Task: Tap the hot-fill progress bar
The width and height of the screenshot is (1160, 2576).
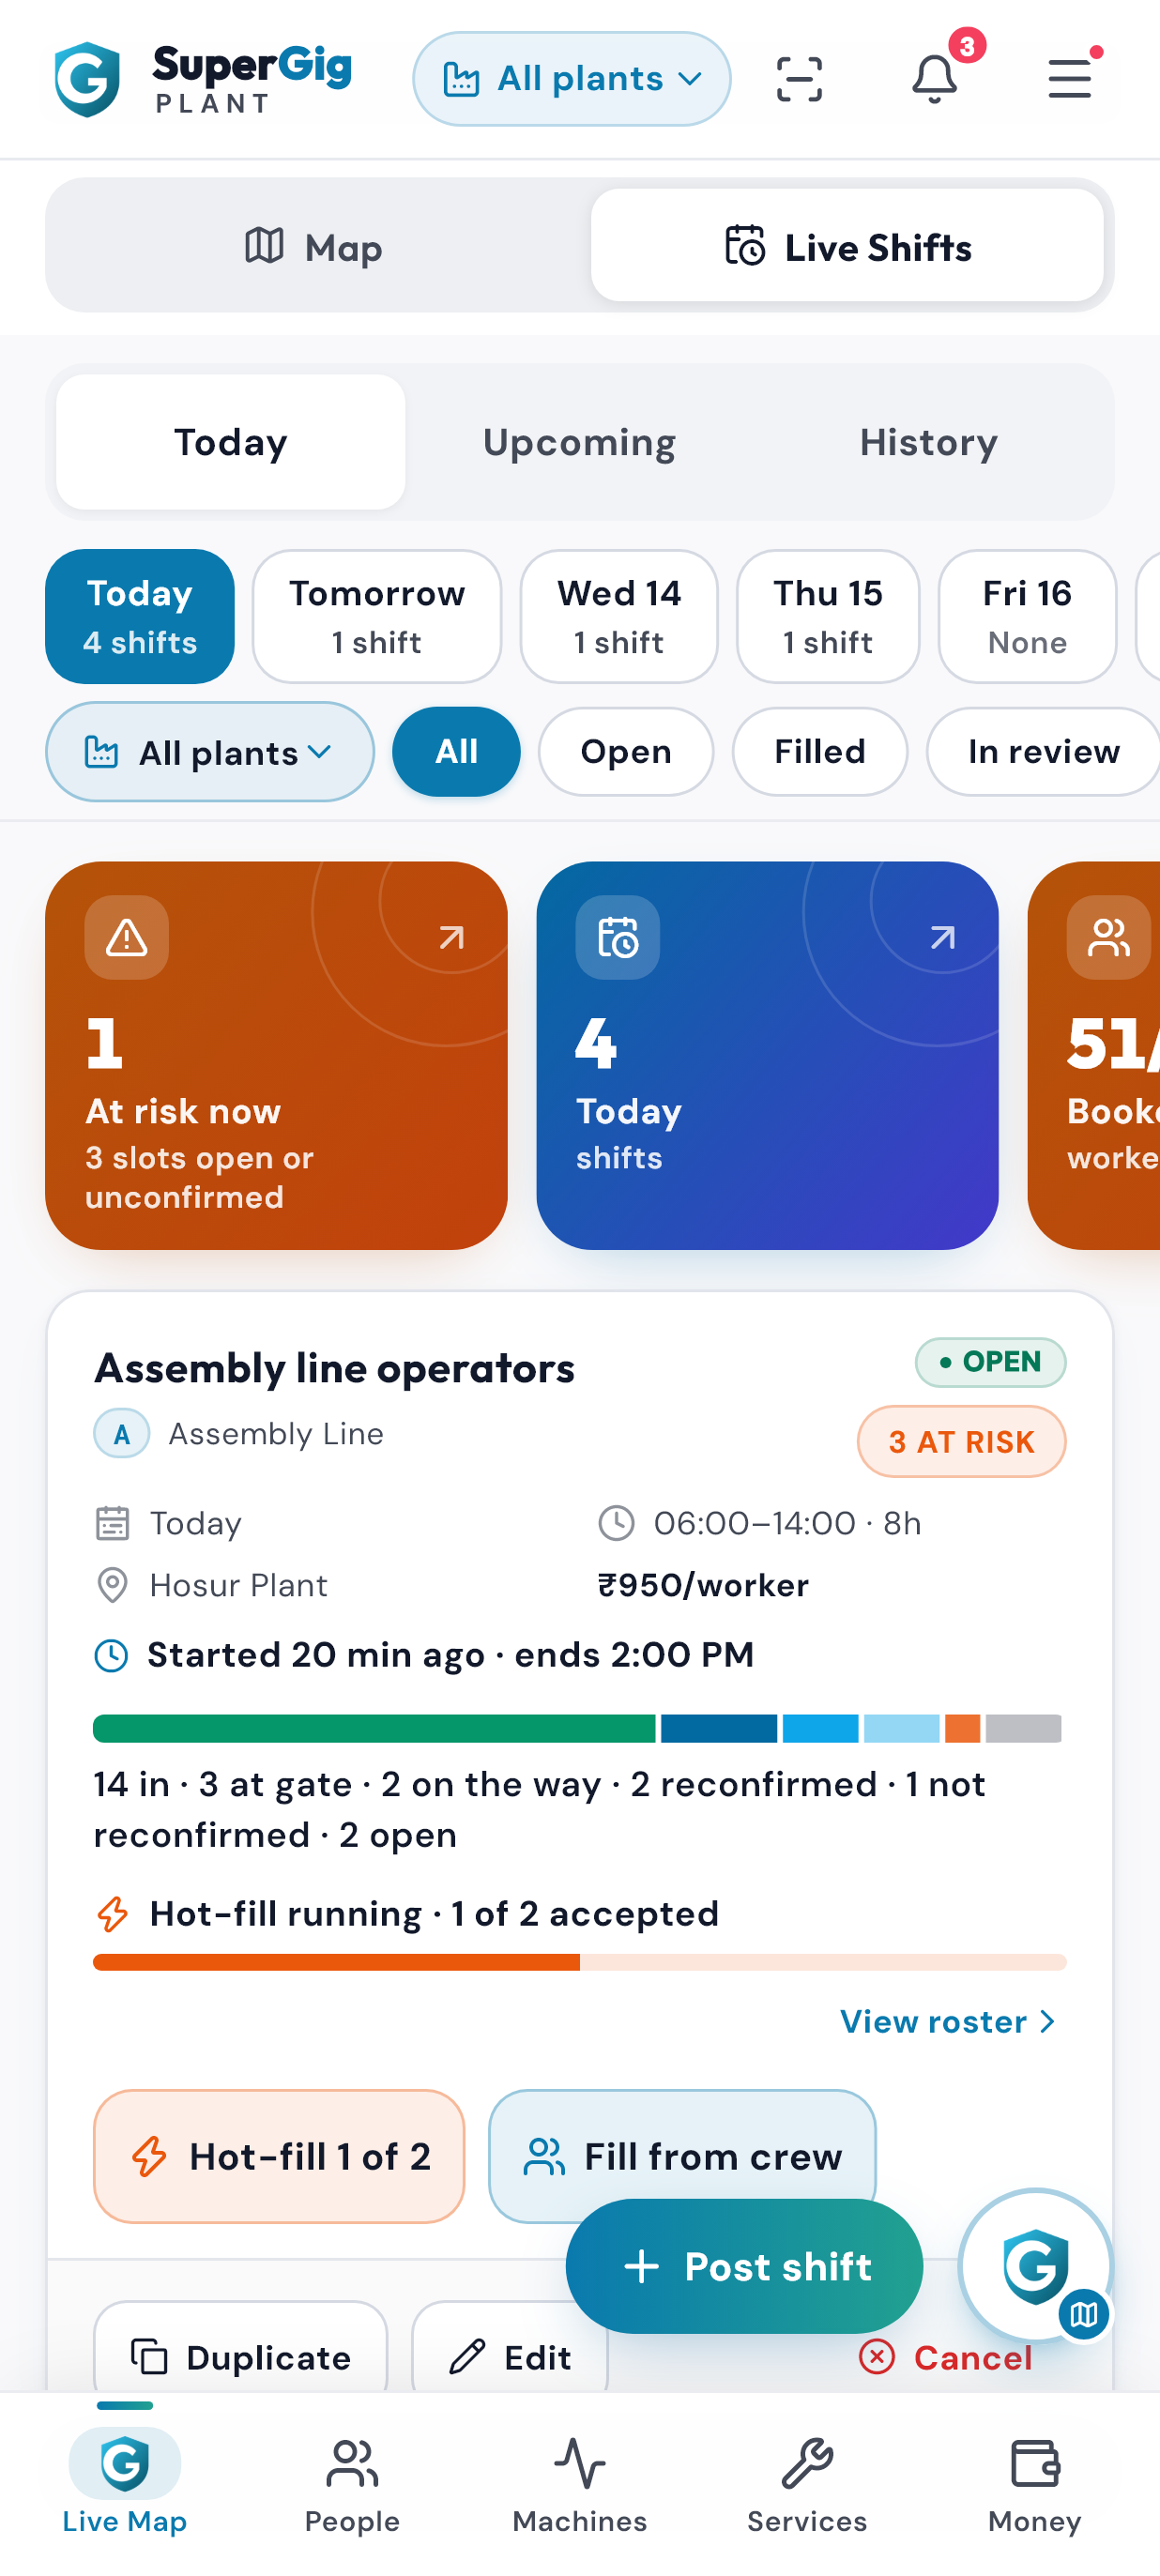Action: pyautogui.click(x=580, y=1962)
